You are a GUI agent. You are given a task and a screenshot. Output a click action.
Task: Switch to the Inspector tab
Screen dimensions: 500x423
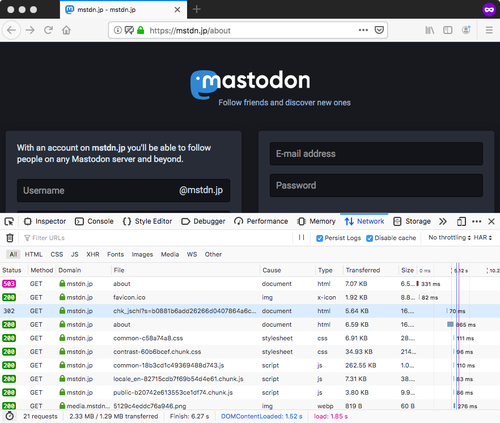click(x=45, y=221)
